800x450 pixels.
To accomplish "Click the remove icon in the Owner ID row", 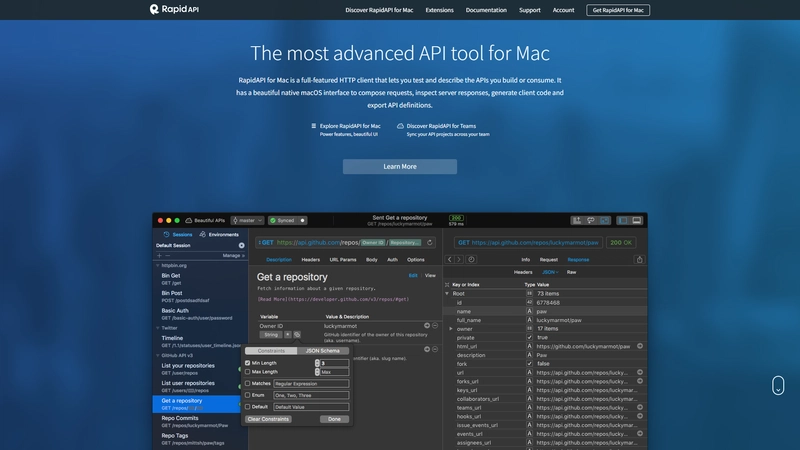I will (x=435, y=326).
